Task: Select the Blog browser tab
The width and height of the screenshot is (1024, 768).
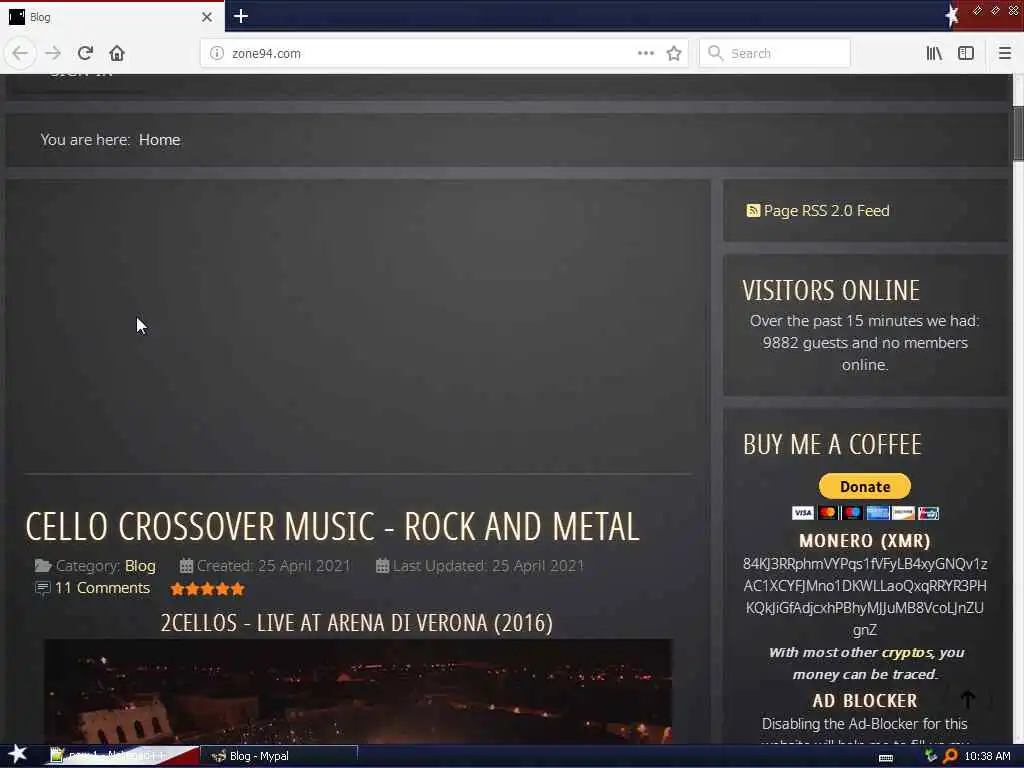Action: tap(111, 17)
